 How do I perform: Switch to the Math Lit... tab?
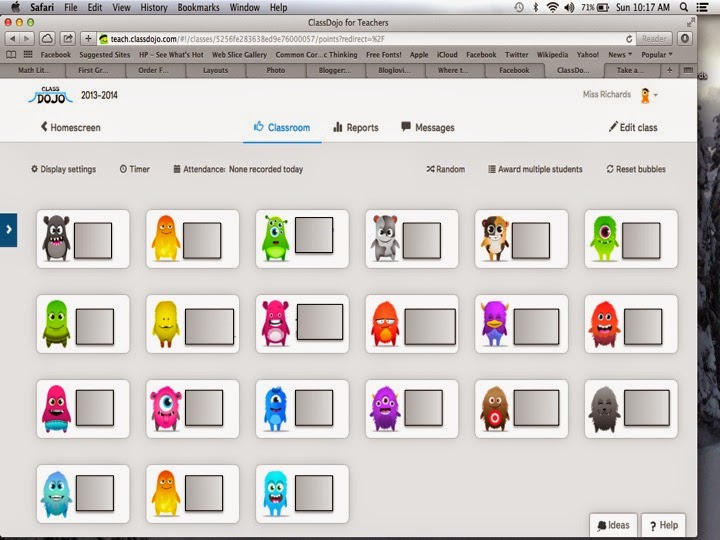pos(34,70)
